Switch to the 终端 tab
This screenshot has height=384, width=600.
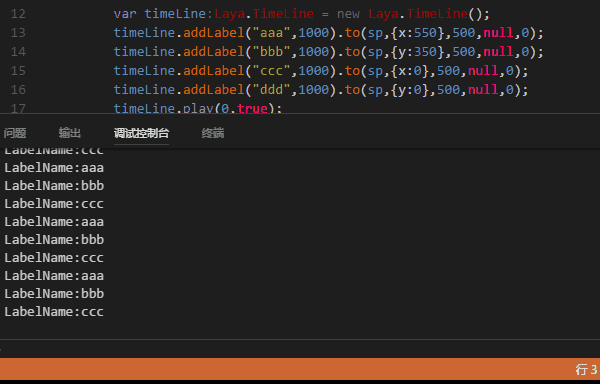[213, 133]
